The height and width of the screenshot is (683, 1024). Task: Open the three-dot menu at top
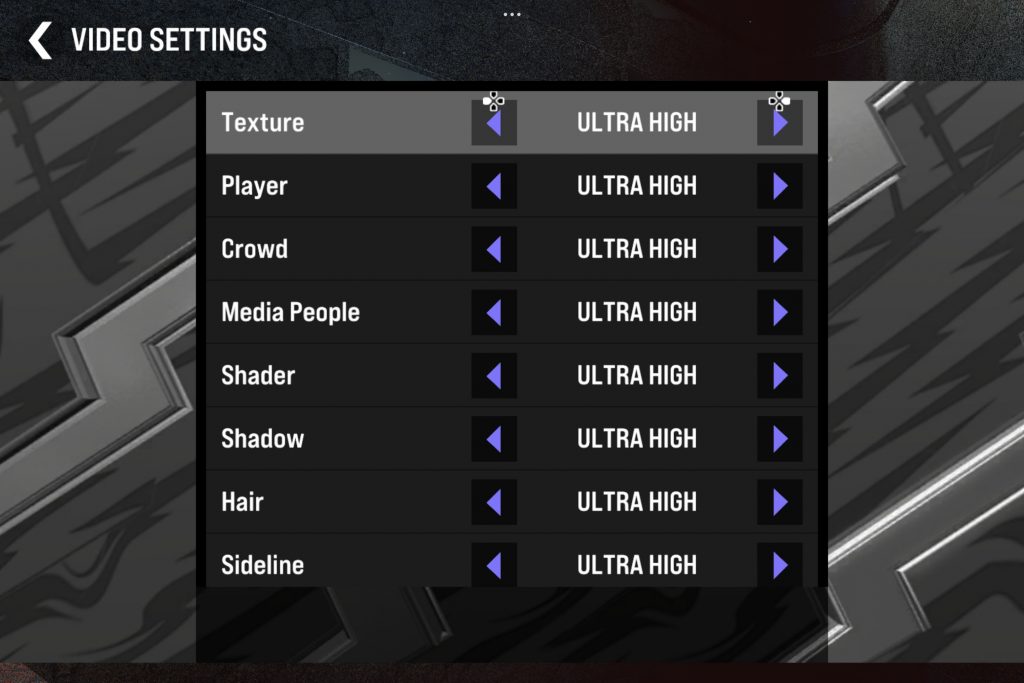coord(512,15)
